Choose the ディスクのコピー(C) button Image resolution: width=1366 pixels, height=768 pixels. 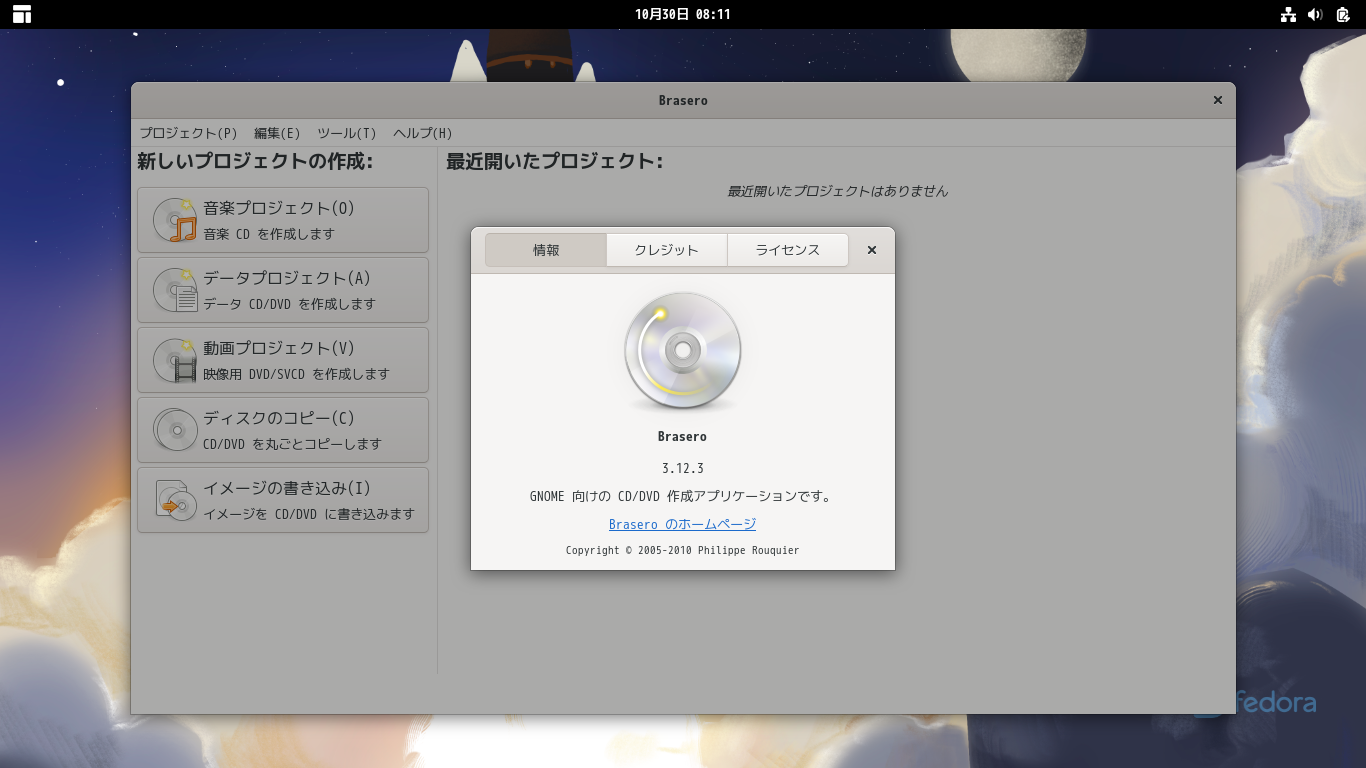click(283, 430)
